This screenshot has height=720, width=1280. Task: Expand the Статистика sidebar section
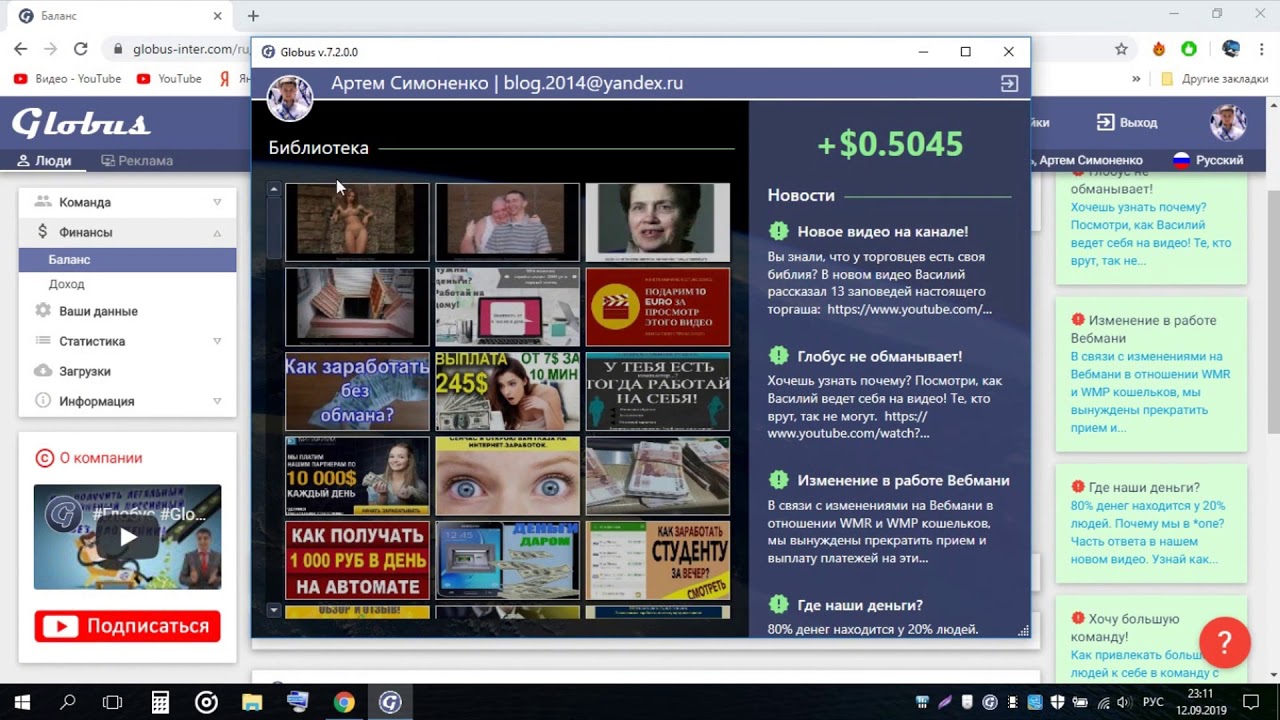tap(127, 341)
